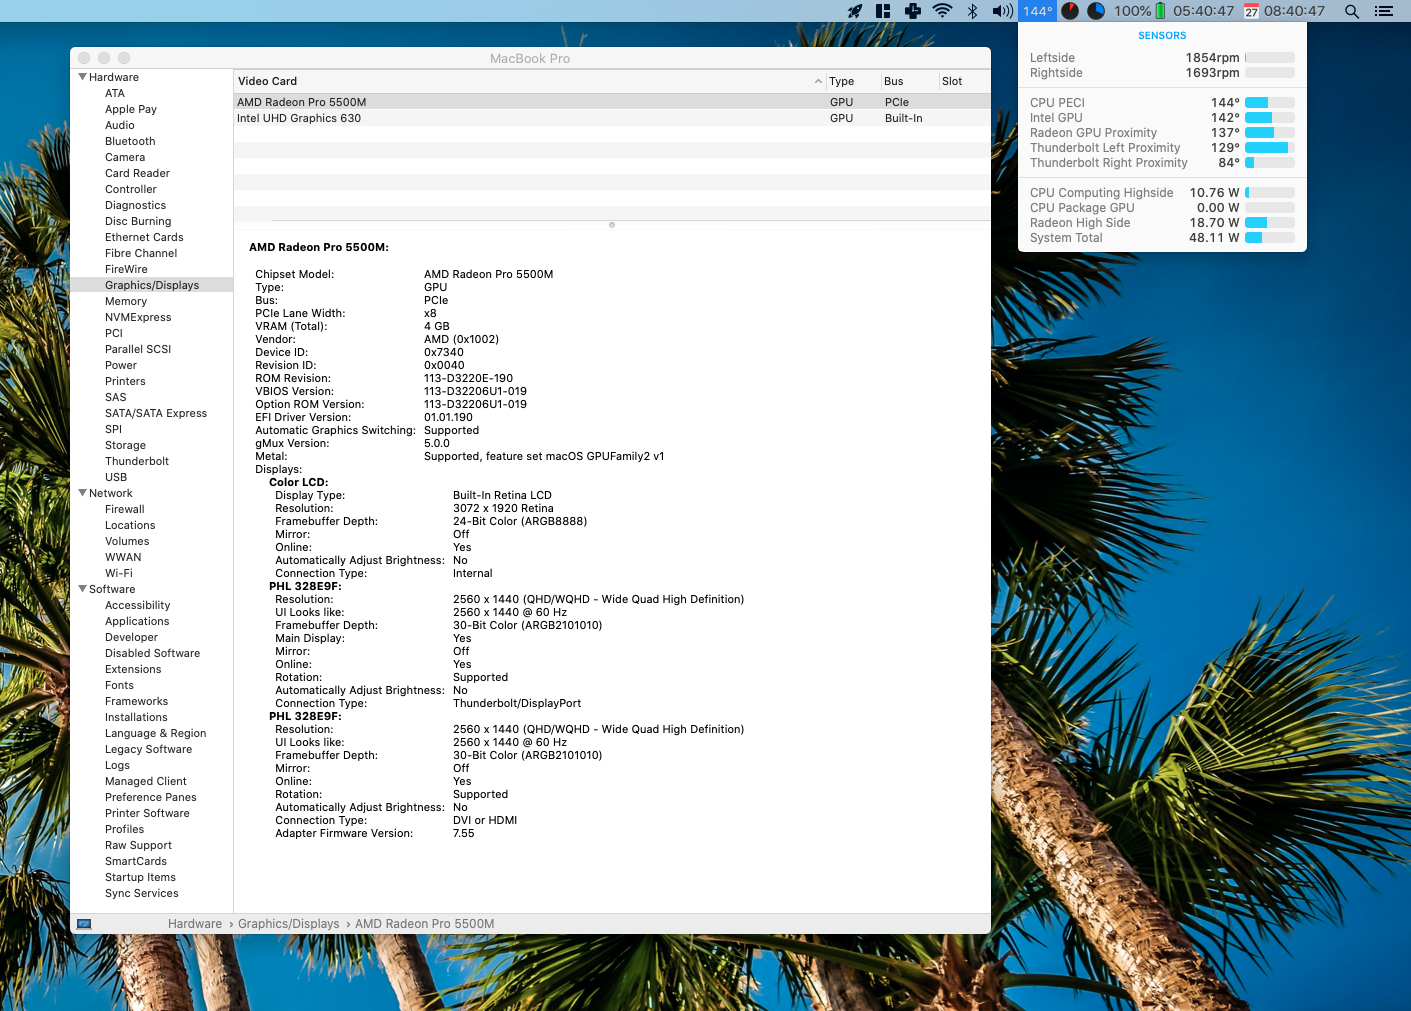Viewport: 1411px width, 1011px height.
Task: Collapse the Software section triangle
Action: 82,589
